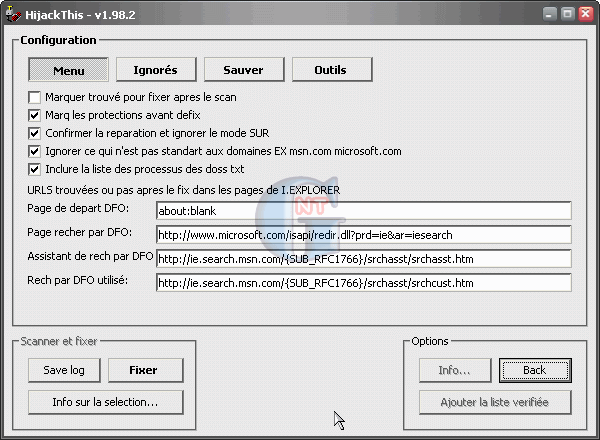Click the 'URLS trouvées ou pas apres le fix' label
This screenshot has width=600, height=440.
[x=183, y=190]
